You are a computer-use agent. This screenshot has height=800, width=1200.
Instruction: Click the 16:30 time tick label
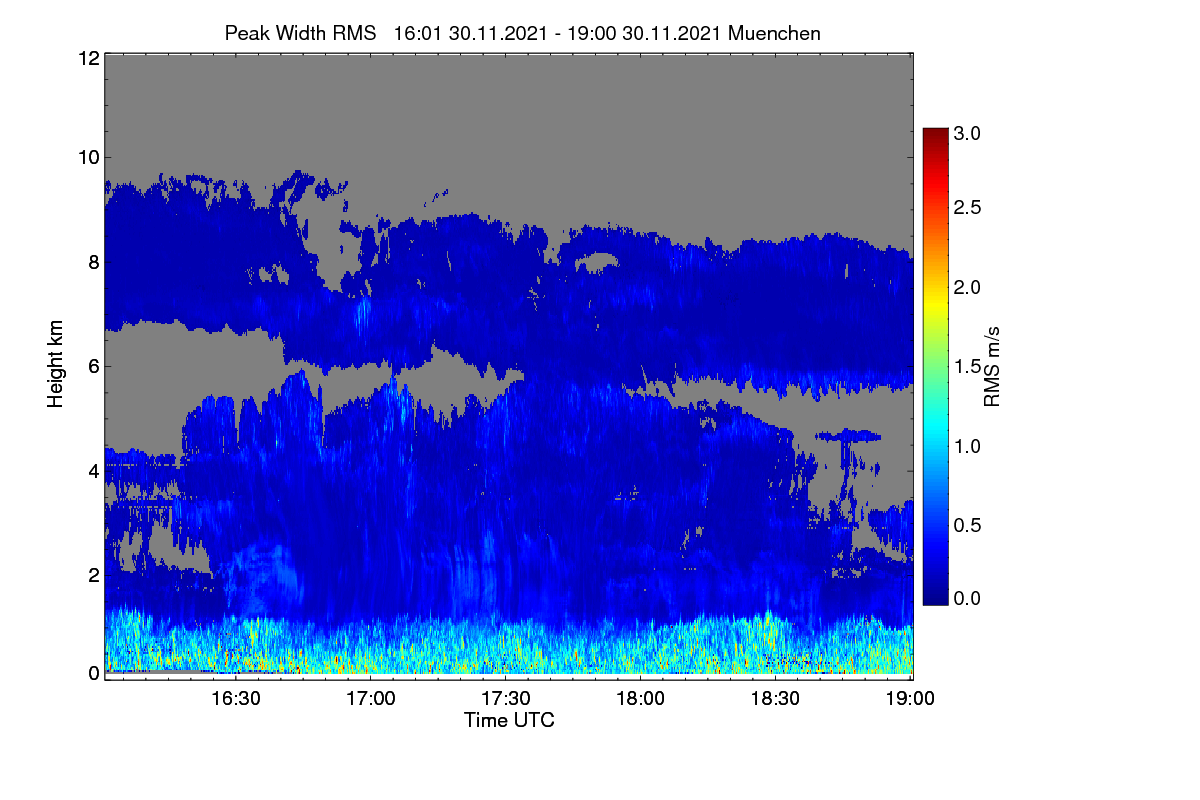236,699
